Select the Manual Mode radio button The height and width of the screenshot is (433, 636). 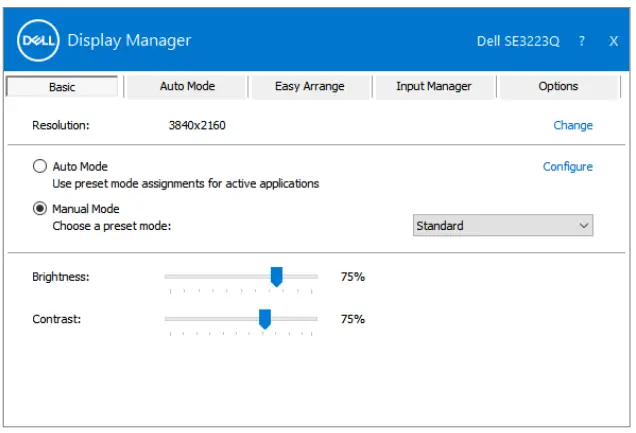(40, 208)
